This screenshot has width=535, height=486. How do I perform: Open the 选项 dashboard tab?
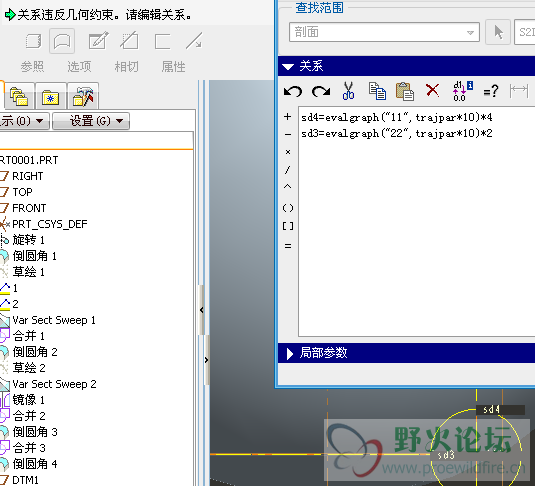tap(79, 66)
